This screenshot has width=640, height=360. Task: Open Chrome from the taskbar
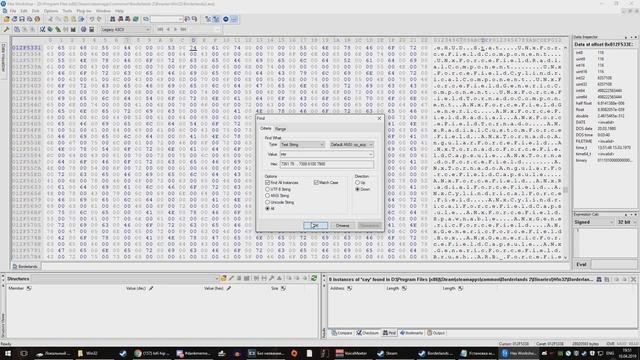click(152, 353)
